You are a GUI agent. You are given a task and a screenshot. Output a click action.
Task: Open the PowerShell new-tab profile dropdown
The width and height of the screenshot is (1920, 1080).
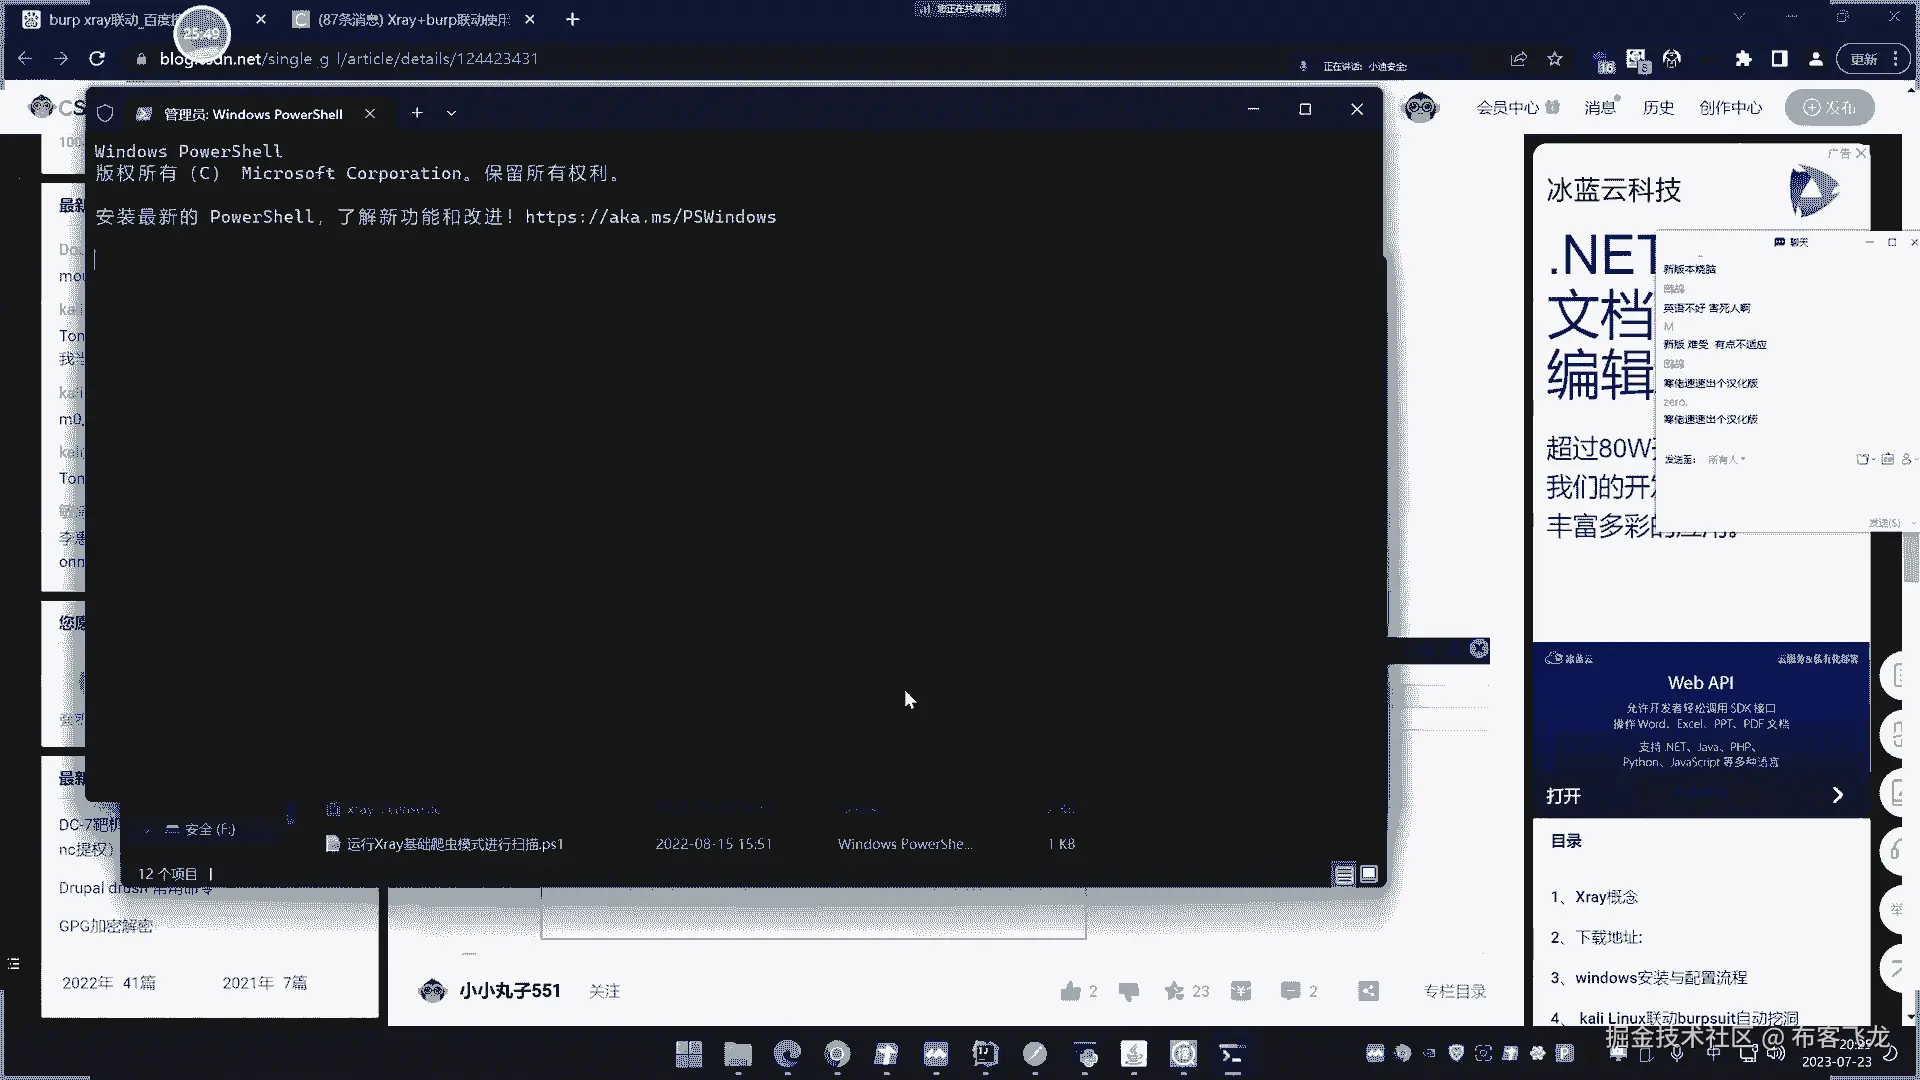(x=451, y=113)
